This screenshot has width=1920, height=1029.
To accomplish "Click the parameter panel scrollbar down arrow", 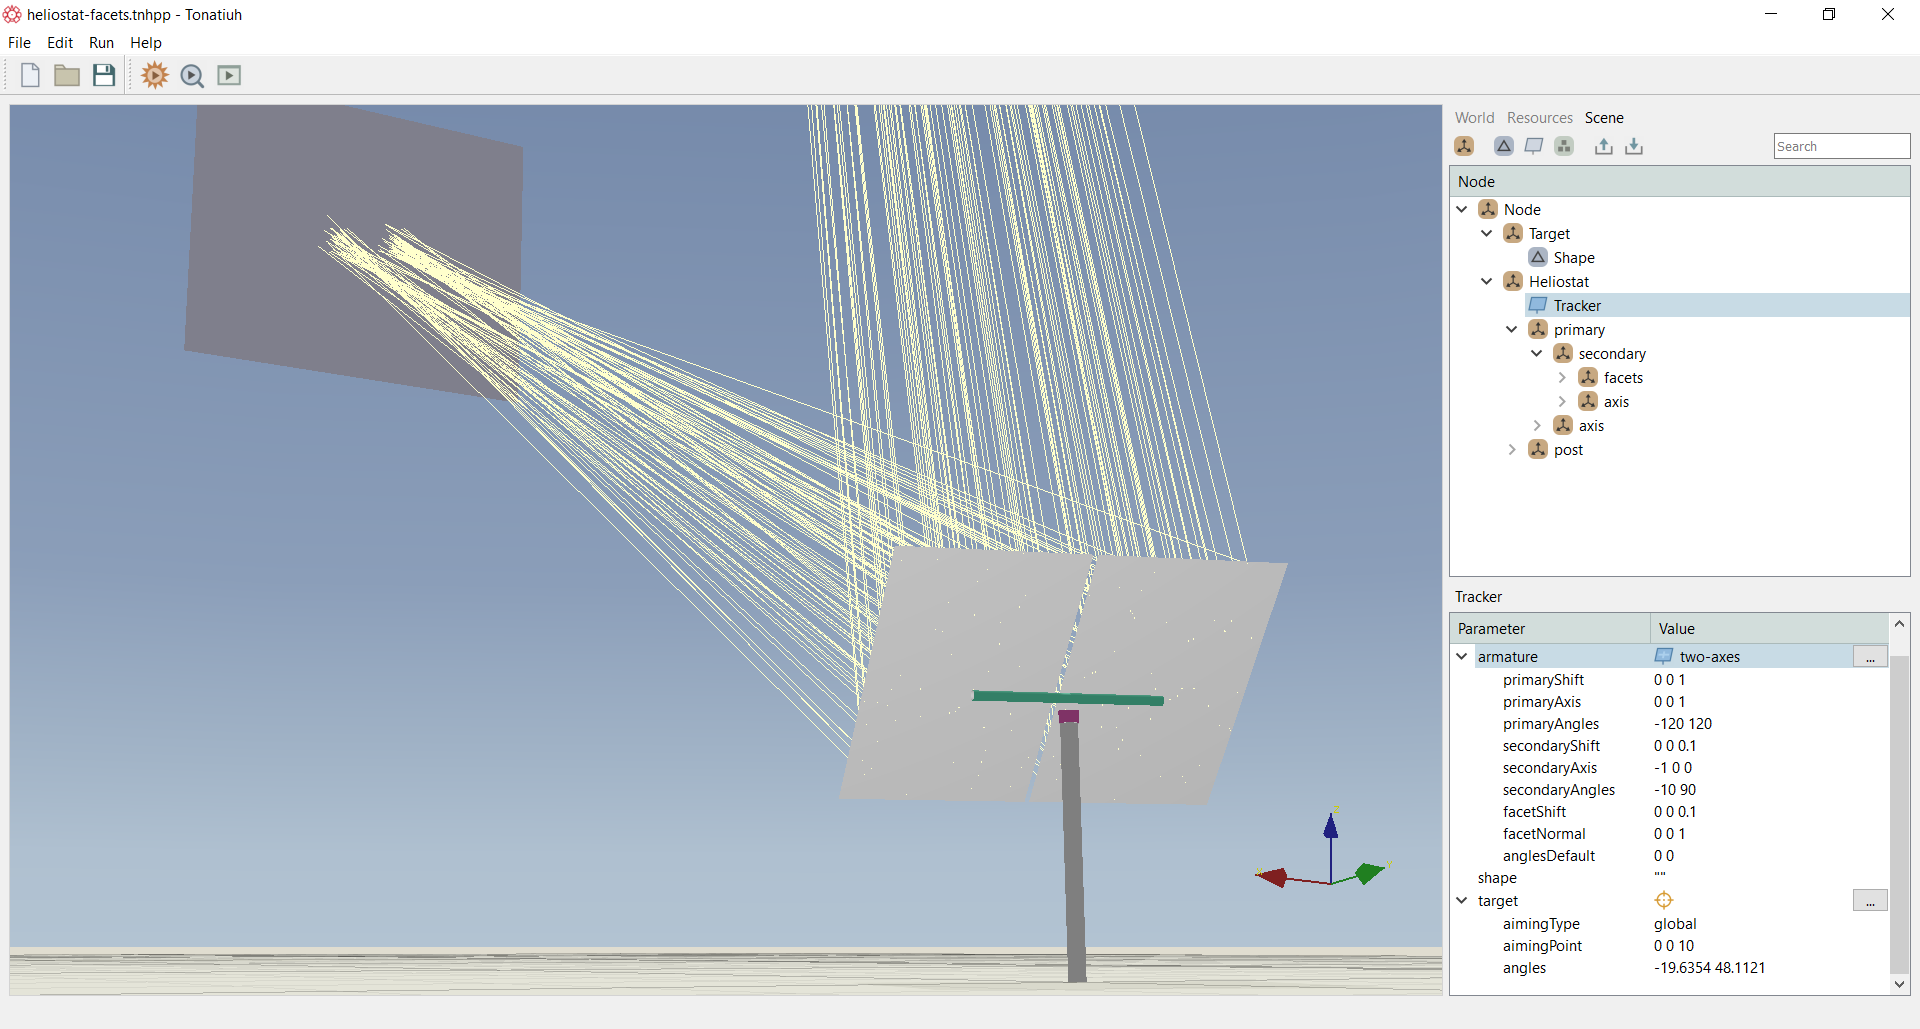I will (1899, 984).
